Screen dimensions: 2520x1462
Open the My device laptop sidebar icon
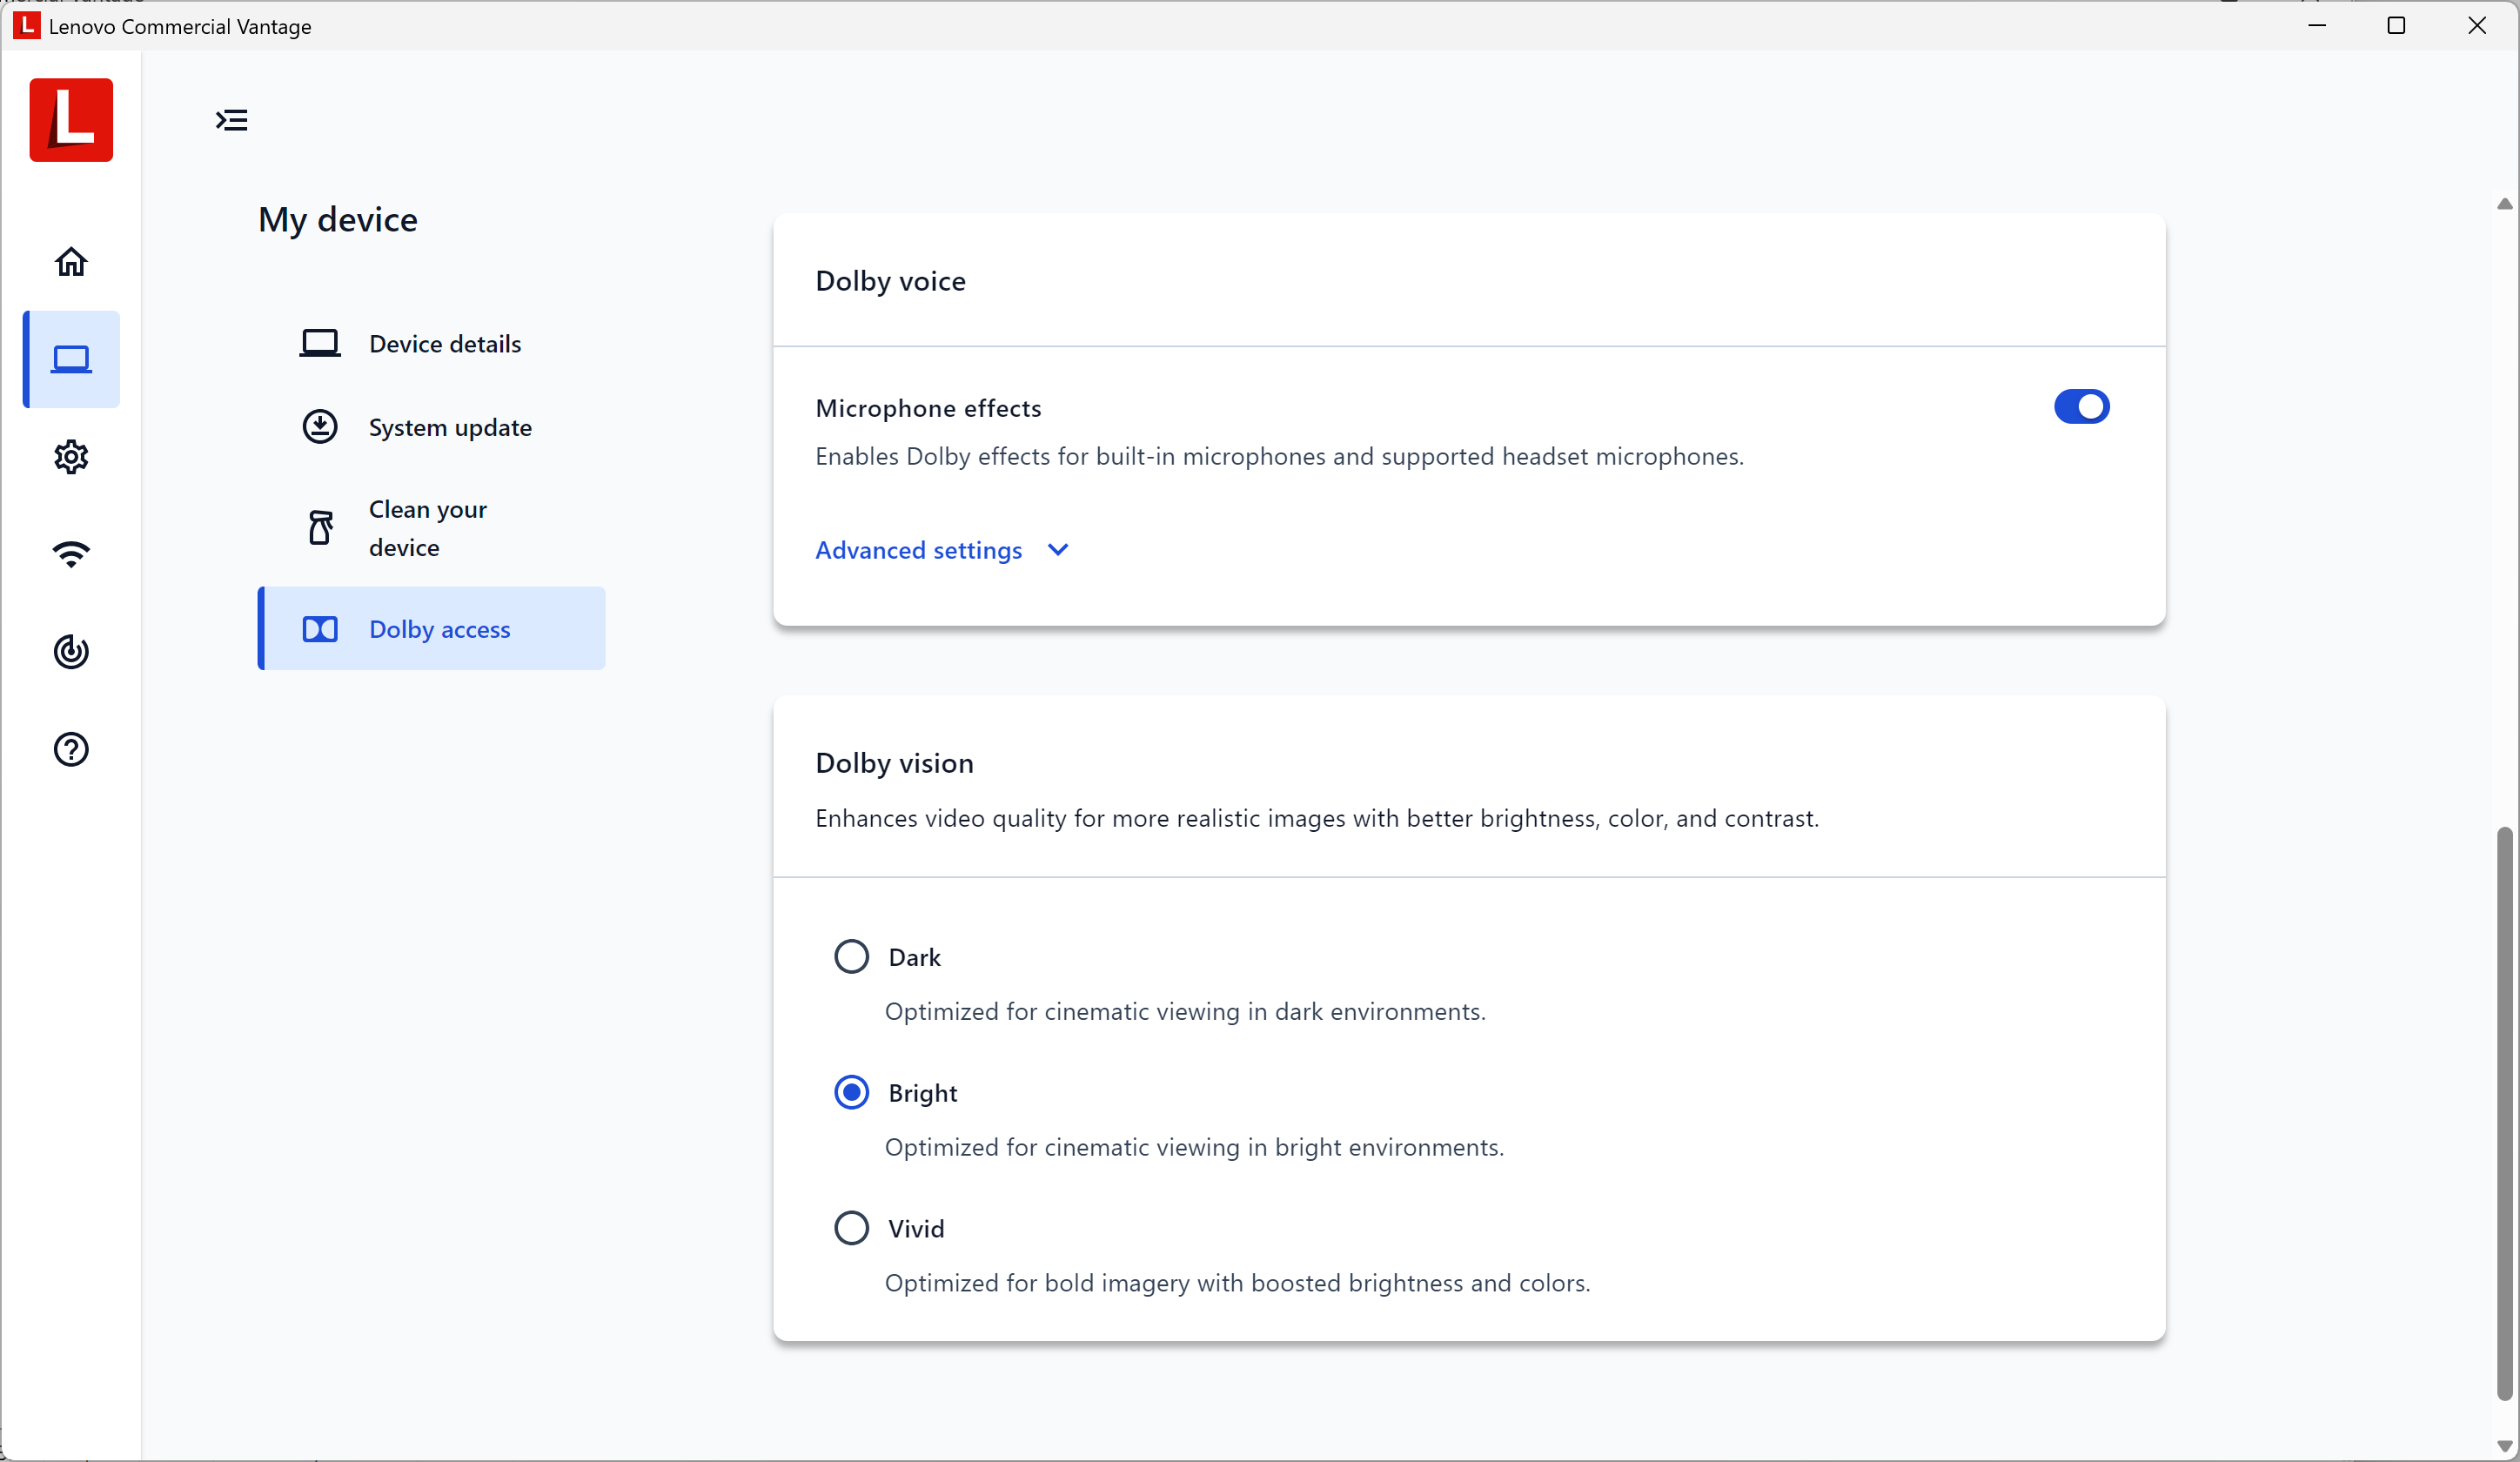click(71, 359)
